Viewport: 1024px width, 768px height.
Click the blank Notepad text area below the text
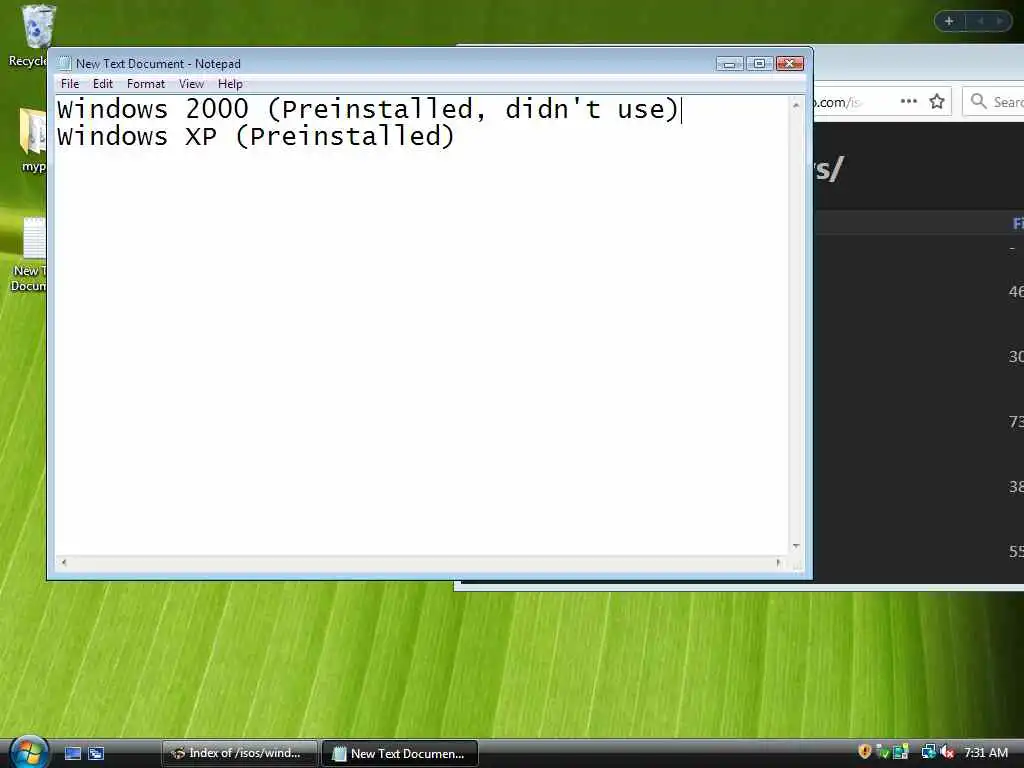(x=422, y=353)
